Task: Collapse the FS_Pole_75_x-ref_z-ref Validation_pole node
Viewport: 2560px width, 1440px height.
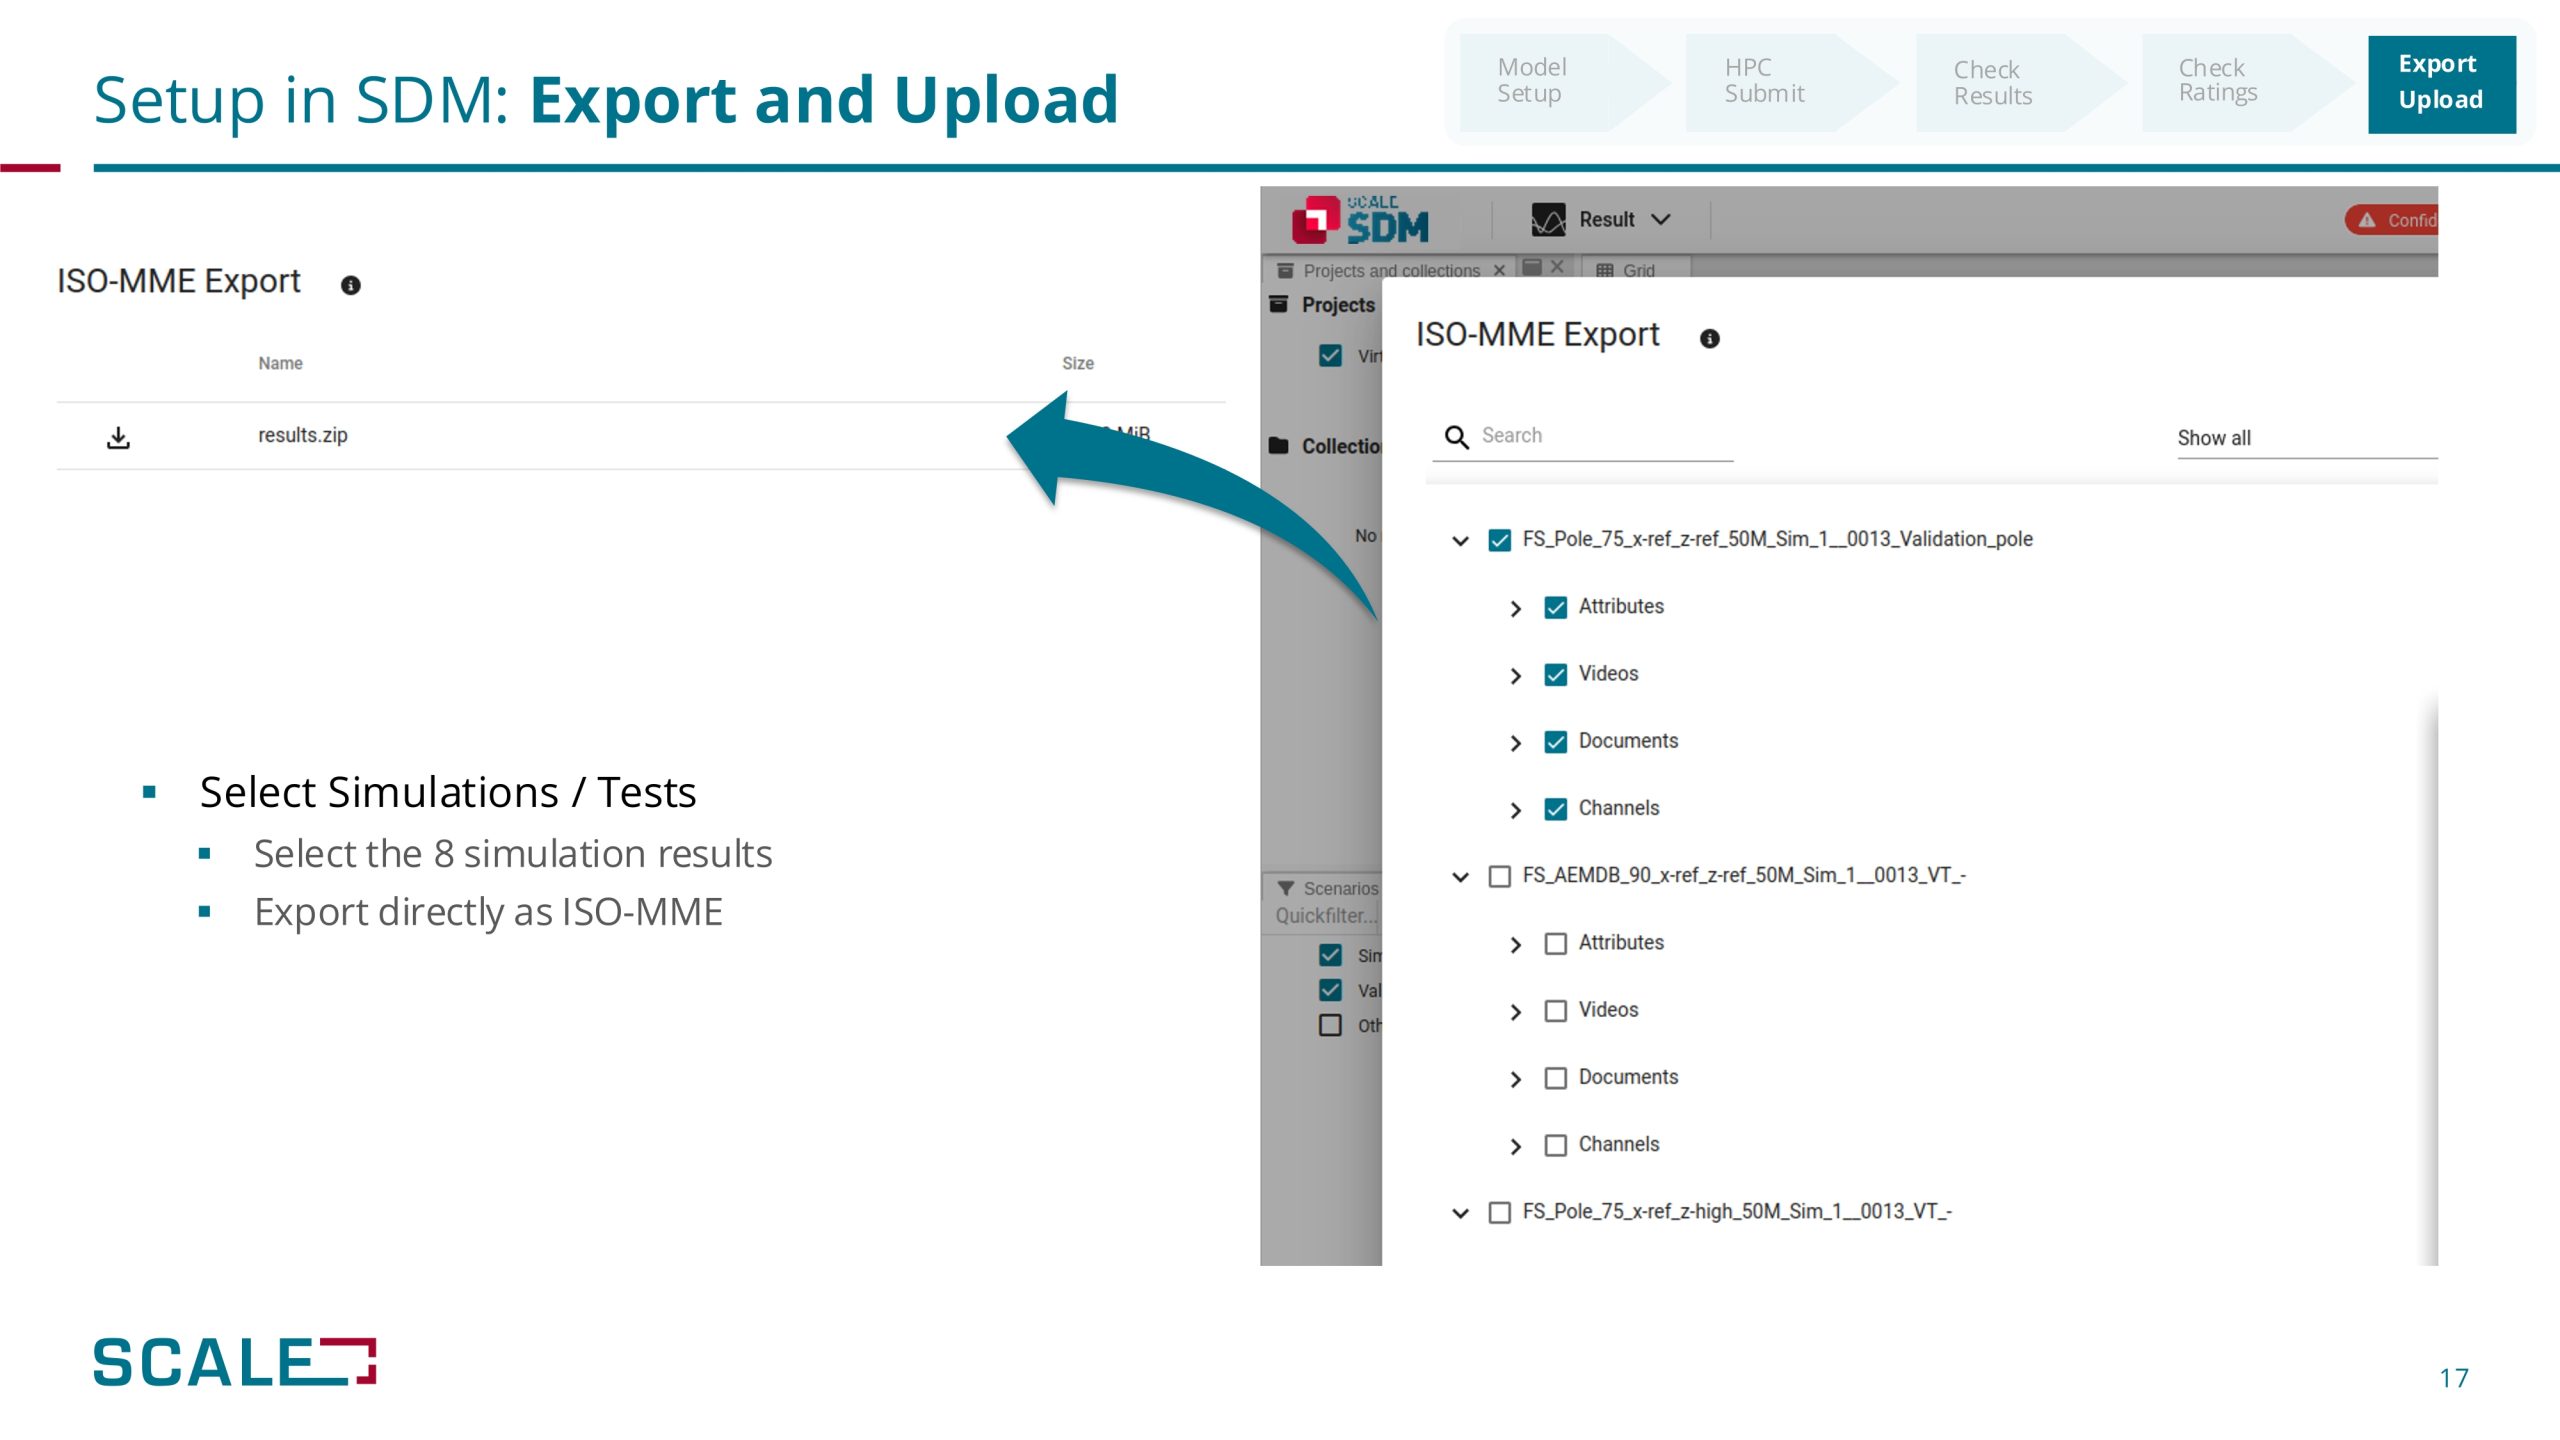Action: [1460, 541]
